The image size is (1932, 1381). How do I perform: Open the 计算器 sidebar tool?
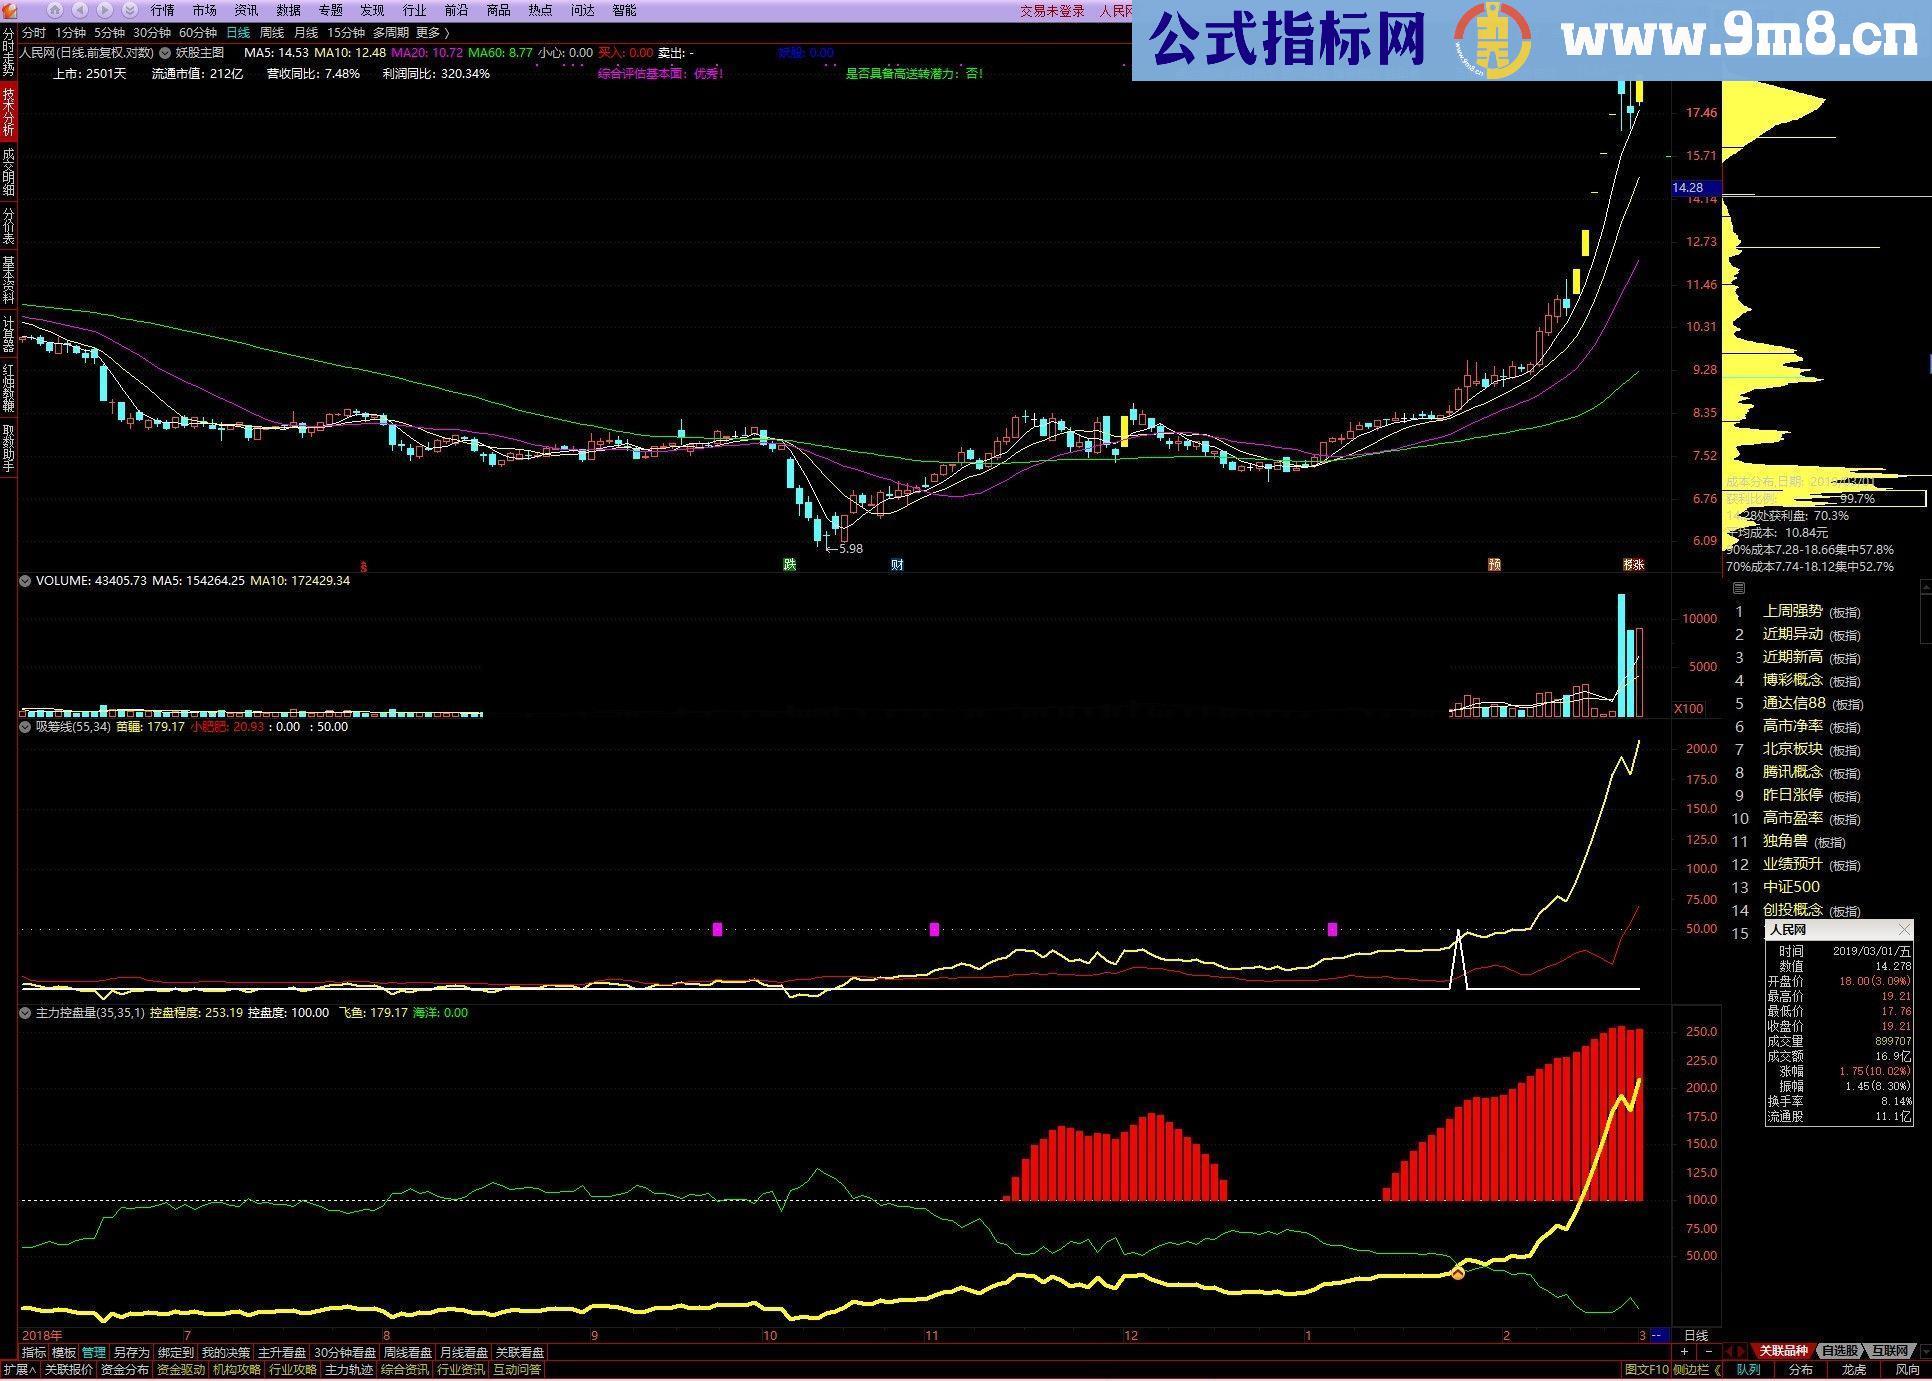pos(8,334)
